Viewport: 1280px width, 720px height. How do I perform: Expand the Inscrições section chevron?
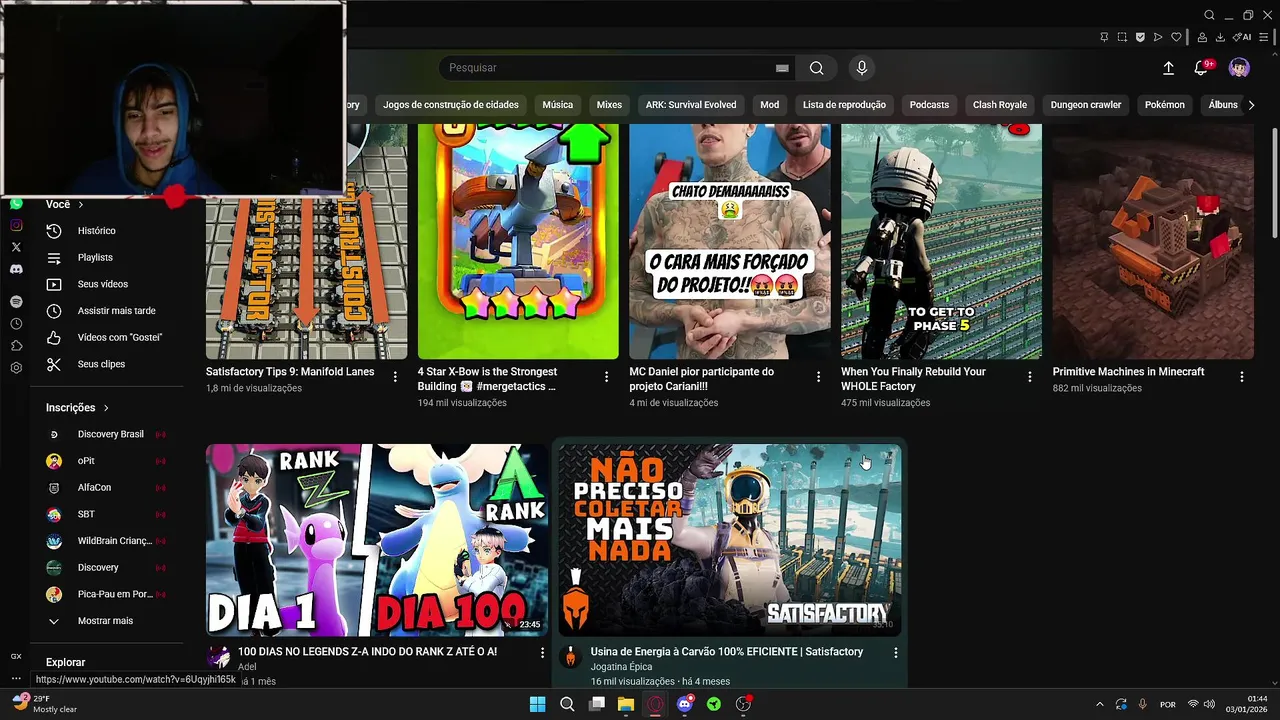[106, 408]
